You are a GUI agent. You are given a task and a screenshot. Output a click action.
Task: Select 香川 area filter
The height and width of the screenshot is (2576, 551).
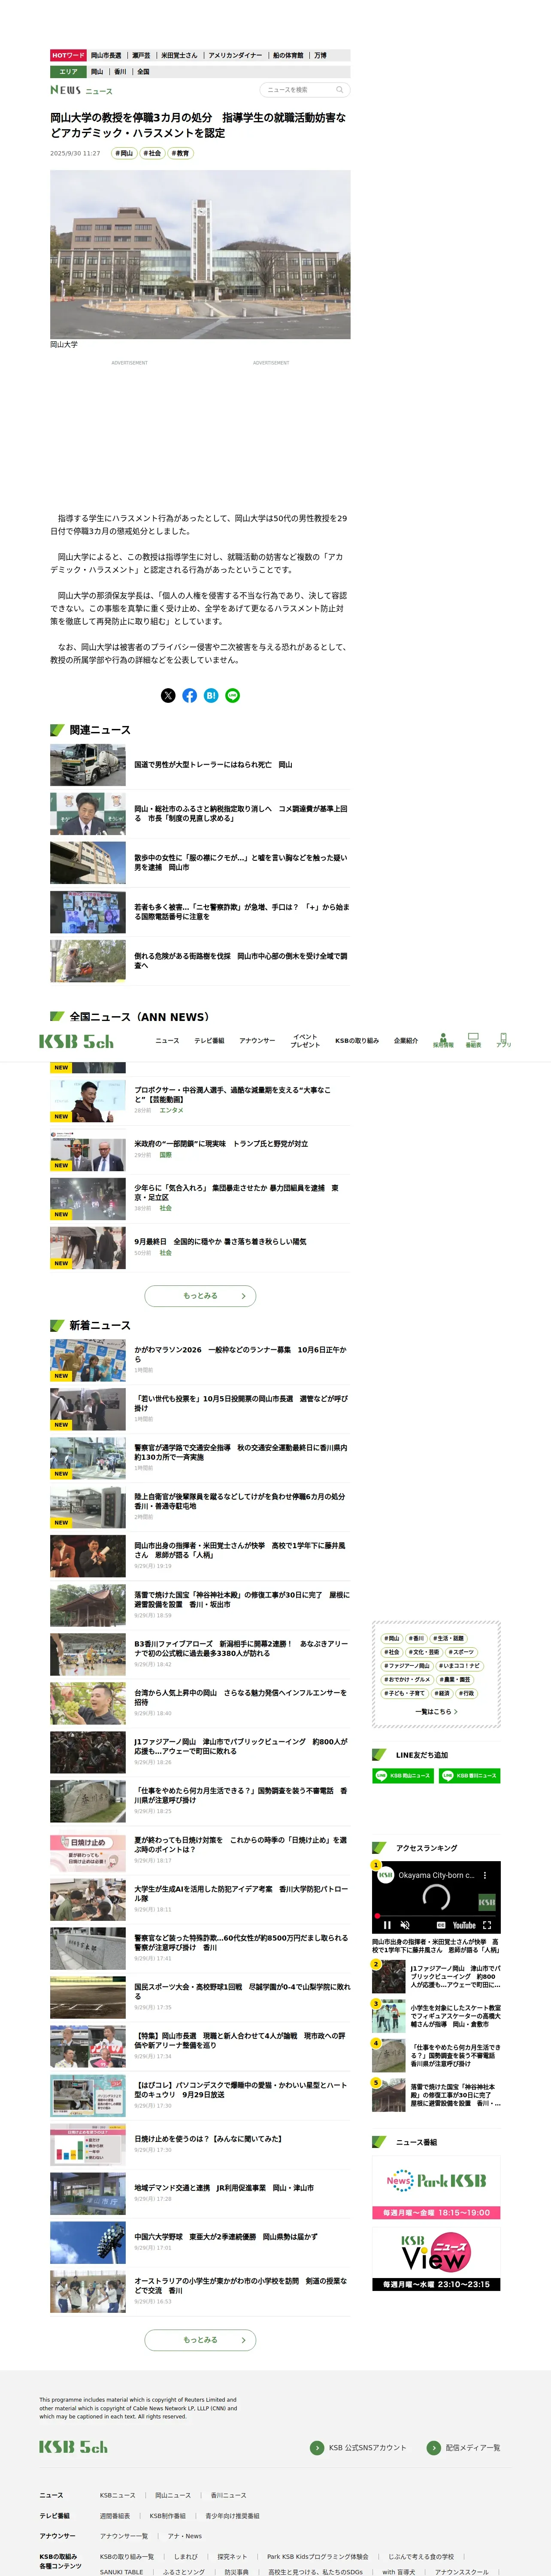pyautogui.click(x=120, y=72)
